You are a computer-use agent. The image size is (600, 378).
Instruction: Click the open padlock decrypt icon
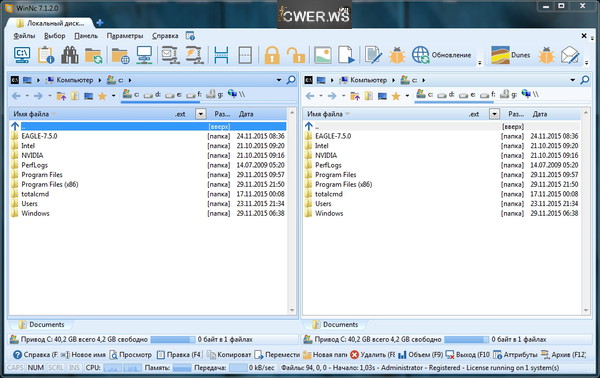(x=296, y=55)
